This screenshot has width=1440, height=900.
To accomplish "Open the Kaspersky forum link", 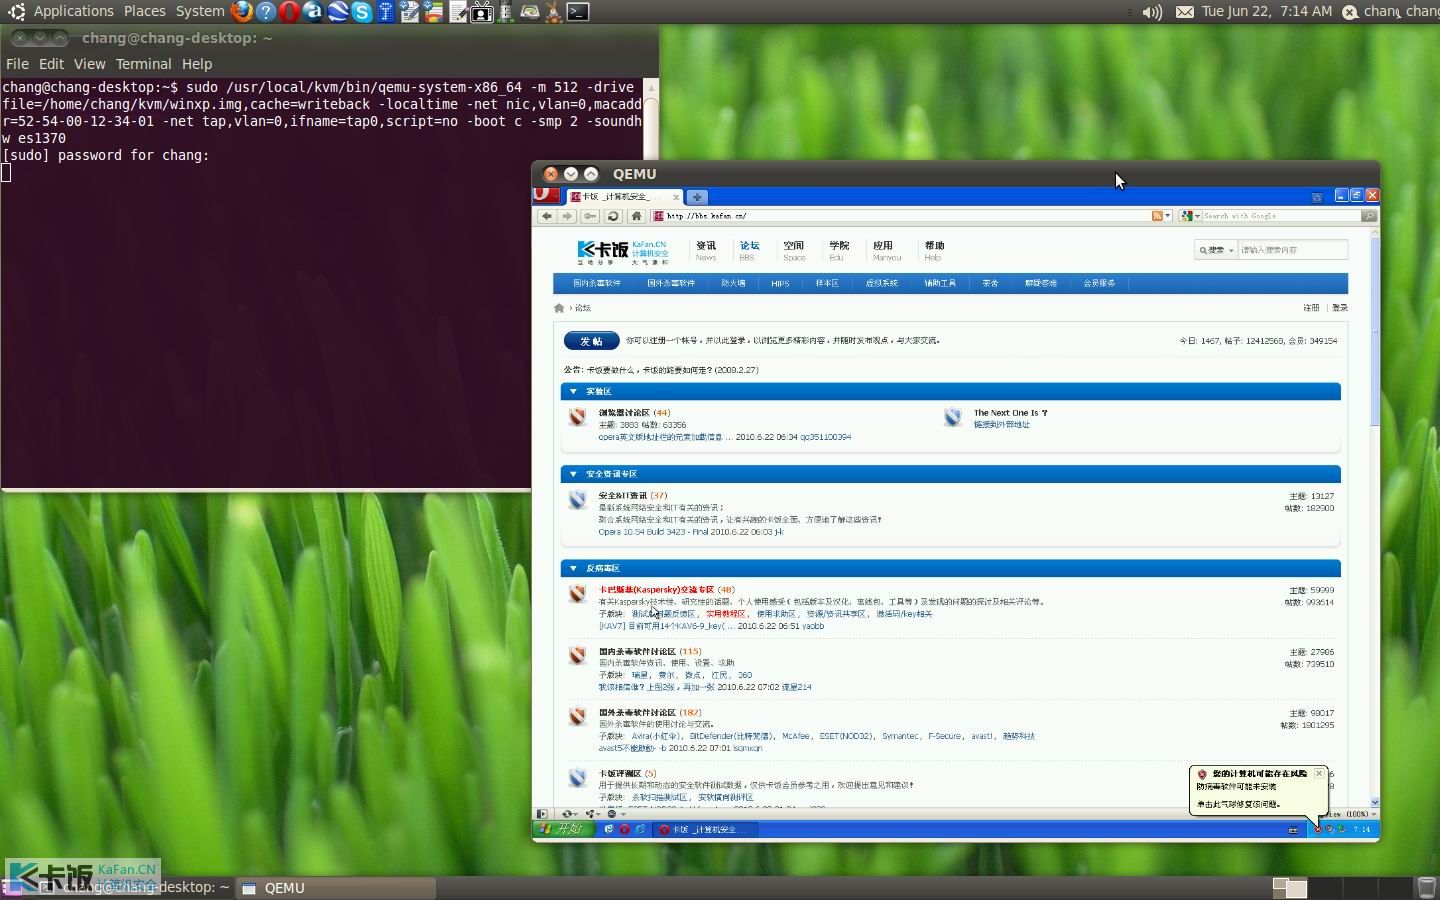I will (656, 590).
